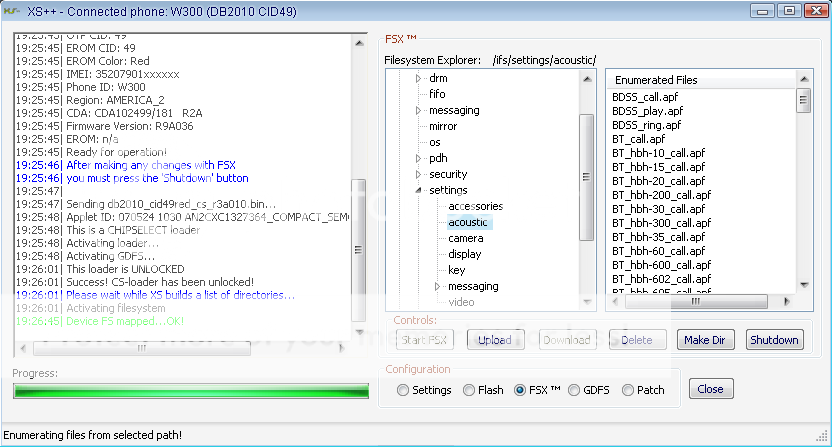The height and width of the screenshot is (447, 832).
Task: Select file BT_hbh-300_call.apf
Action: (662, 223)
